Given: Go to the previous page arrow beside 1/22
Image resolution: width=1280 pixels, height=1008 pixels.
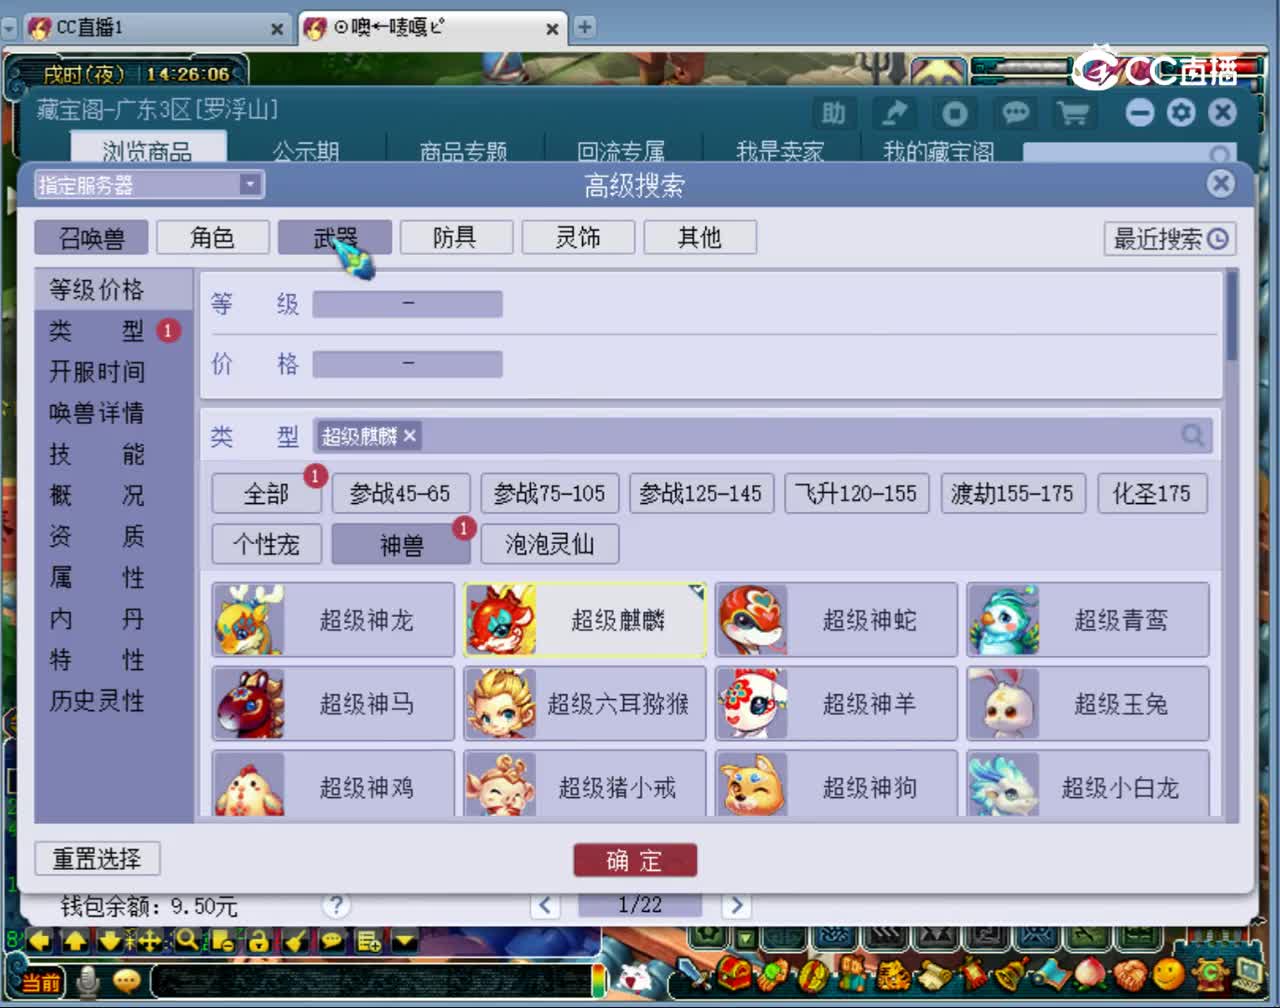Looking at the screenshot, I should pos(545,906).
